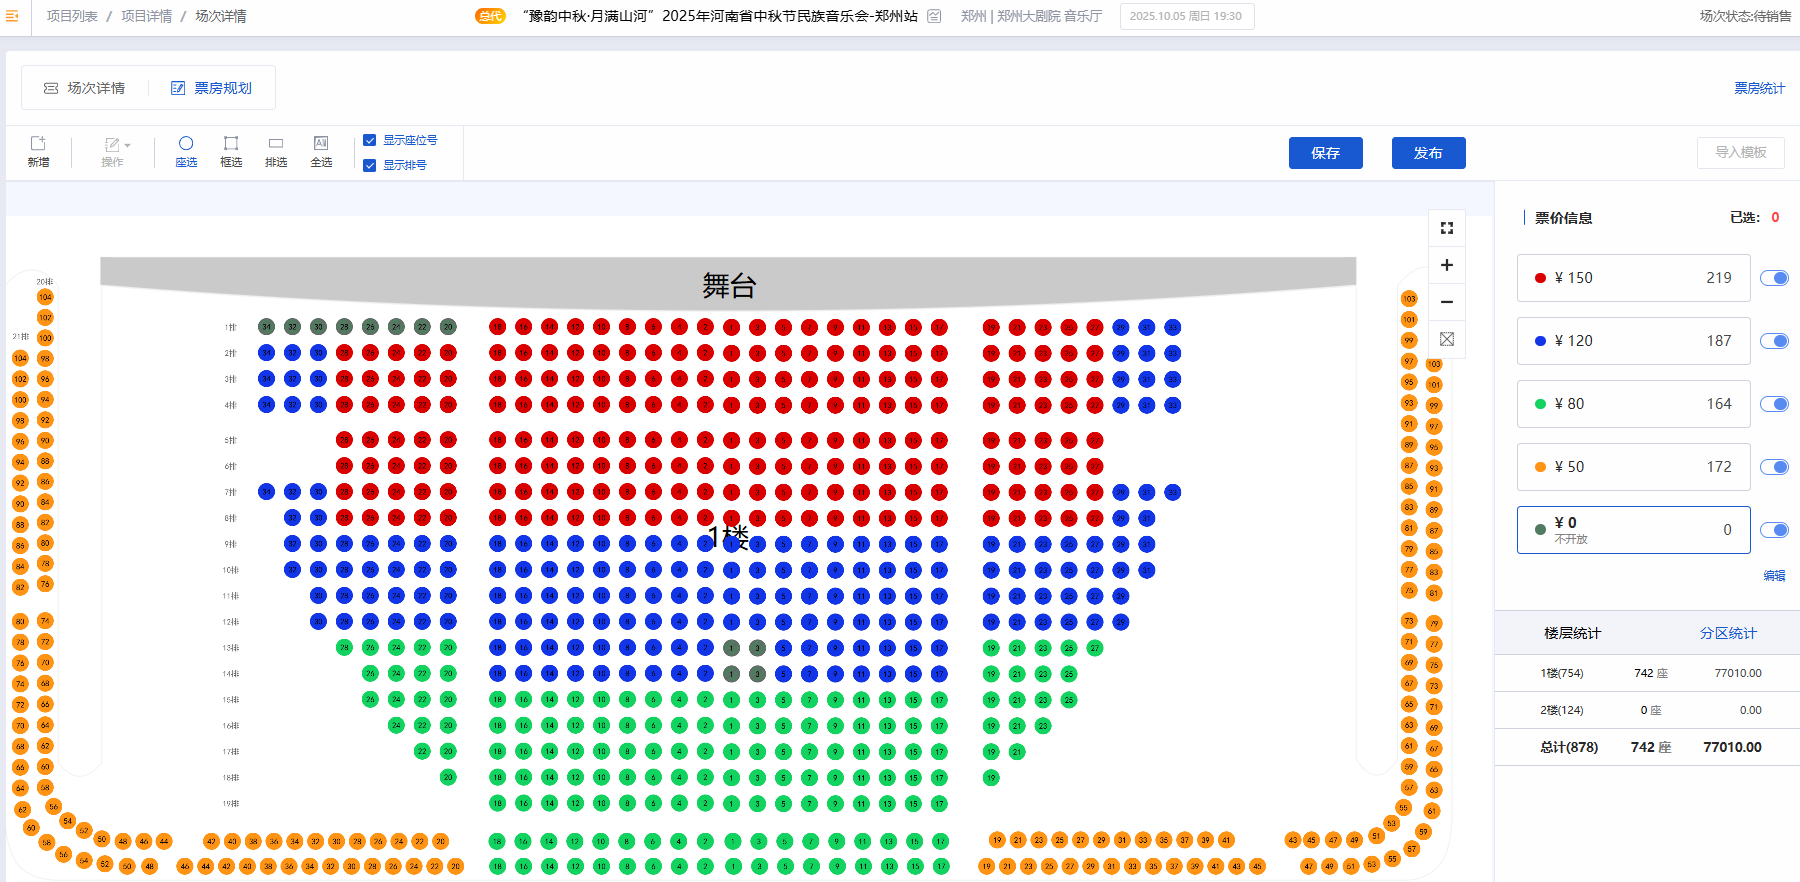The height and width of the screenshot is (882, 1800).
Task: Zoom in on the seat map
Action: coord(1446,265)
